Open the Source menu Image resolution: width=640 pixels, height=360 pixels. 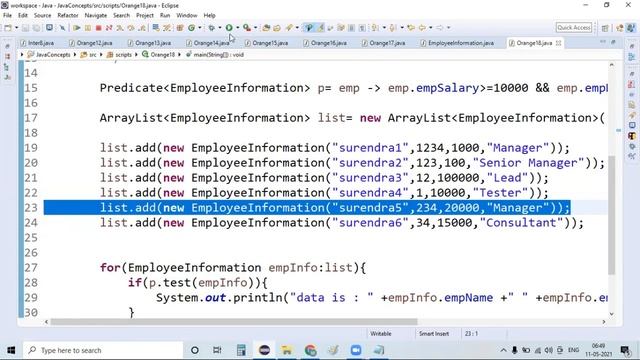(x=42, y=15)
